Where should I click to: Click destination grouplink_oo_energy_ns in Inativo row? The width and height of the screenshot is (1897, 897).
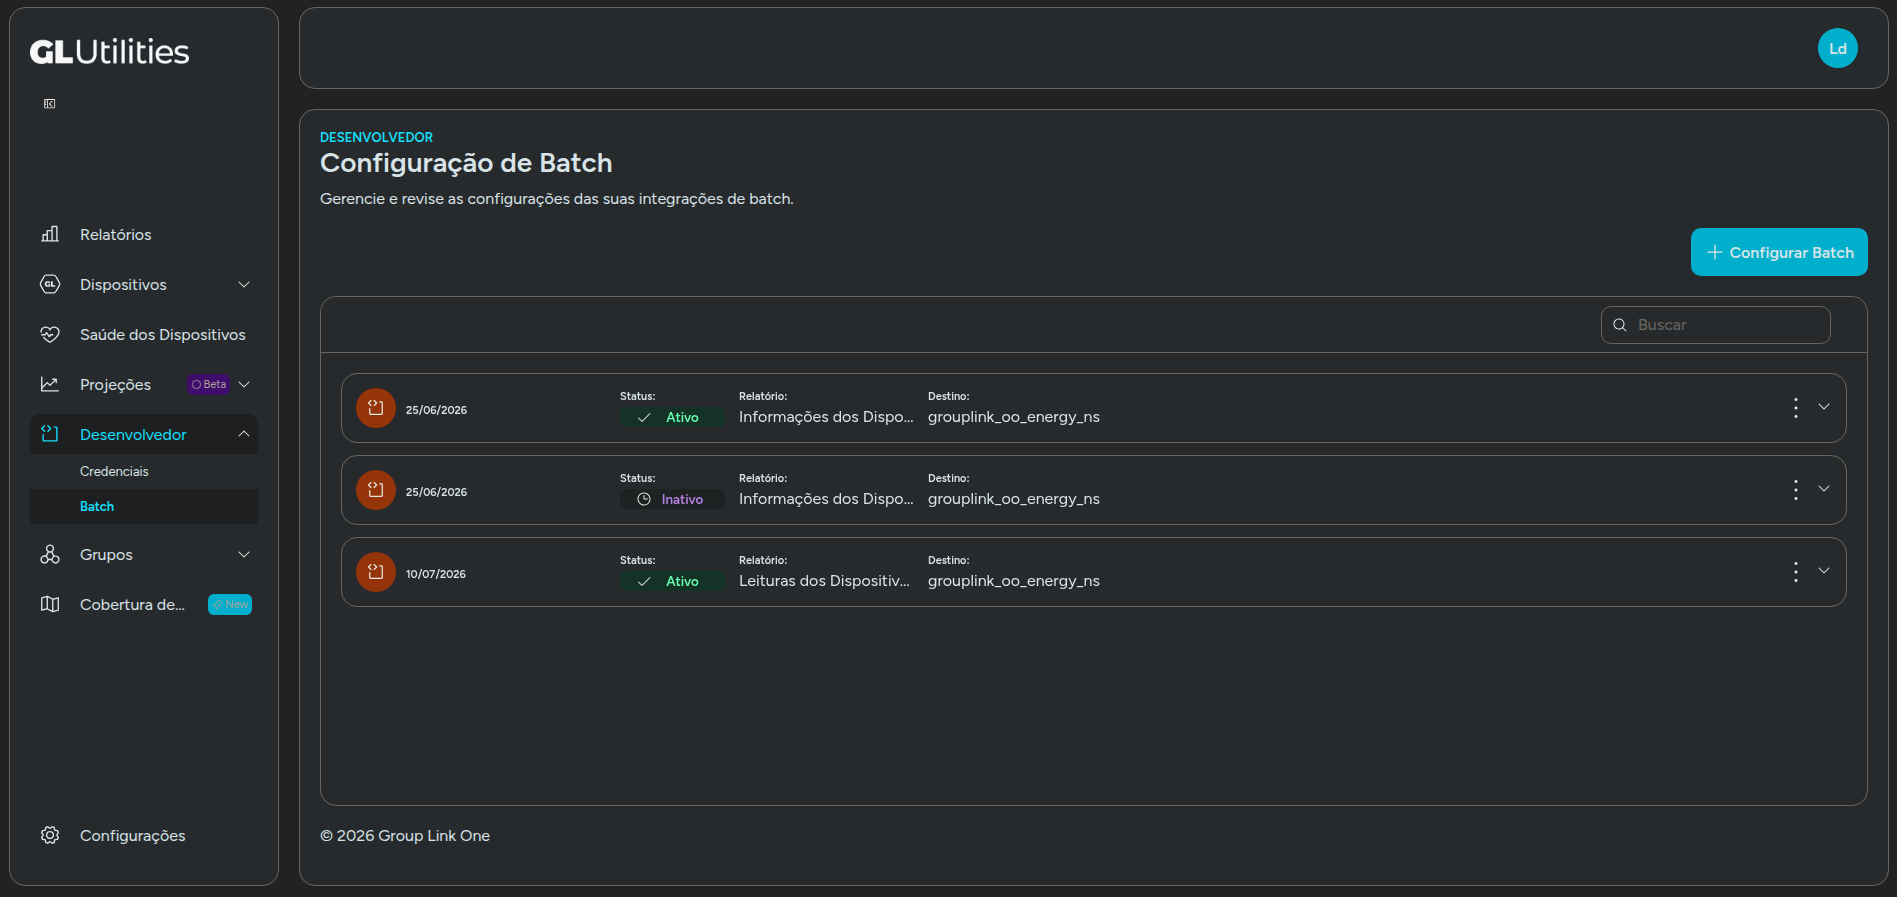pyautogui.click(x=1014, y=499)
